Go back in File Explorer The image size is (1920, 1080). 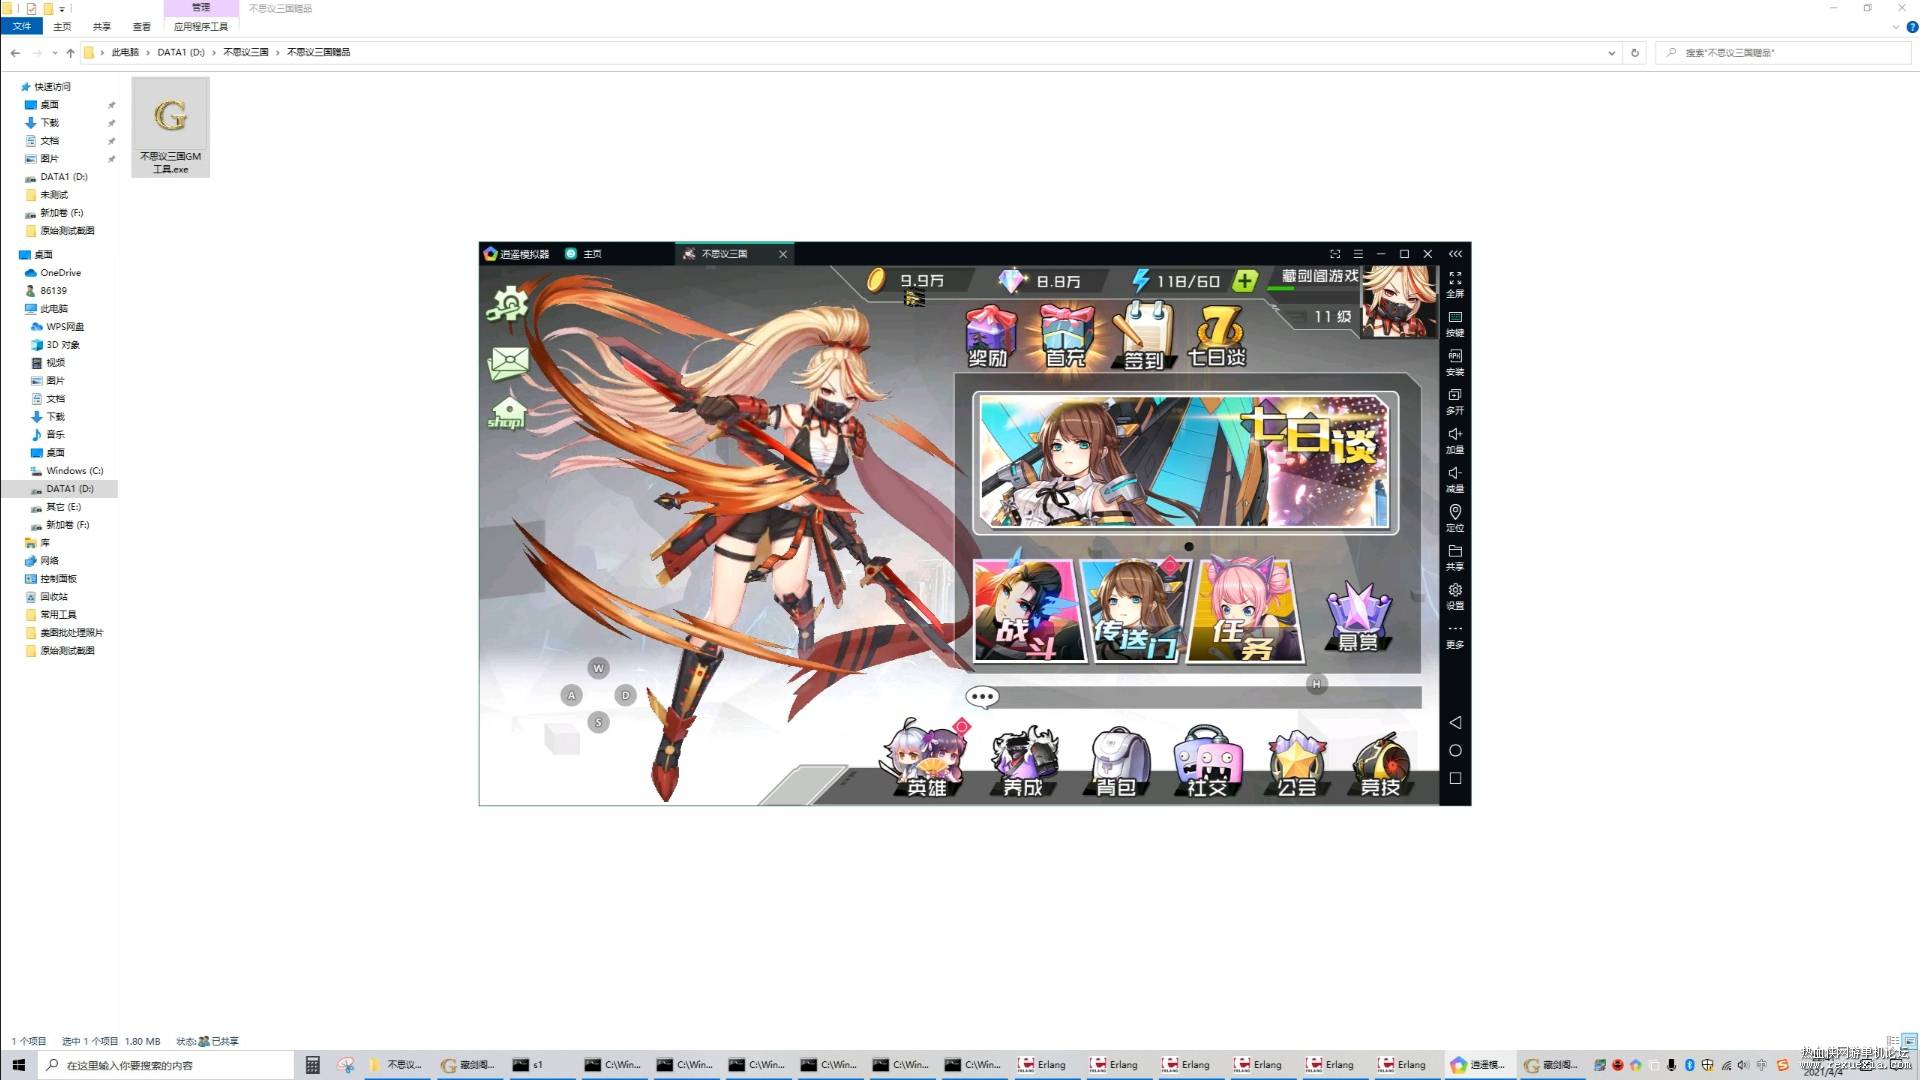coord(15,52)
